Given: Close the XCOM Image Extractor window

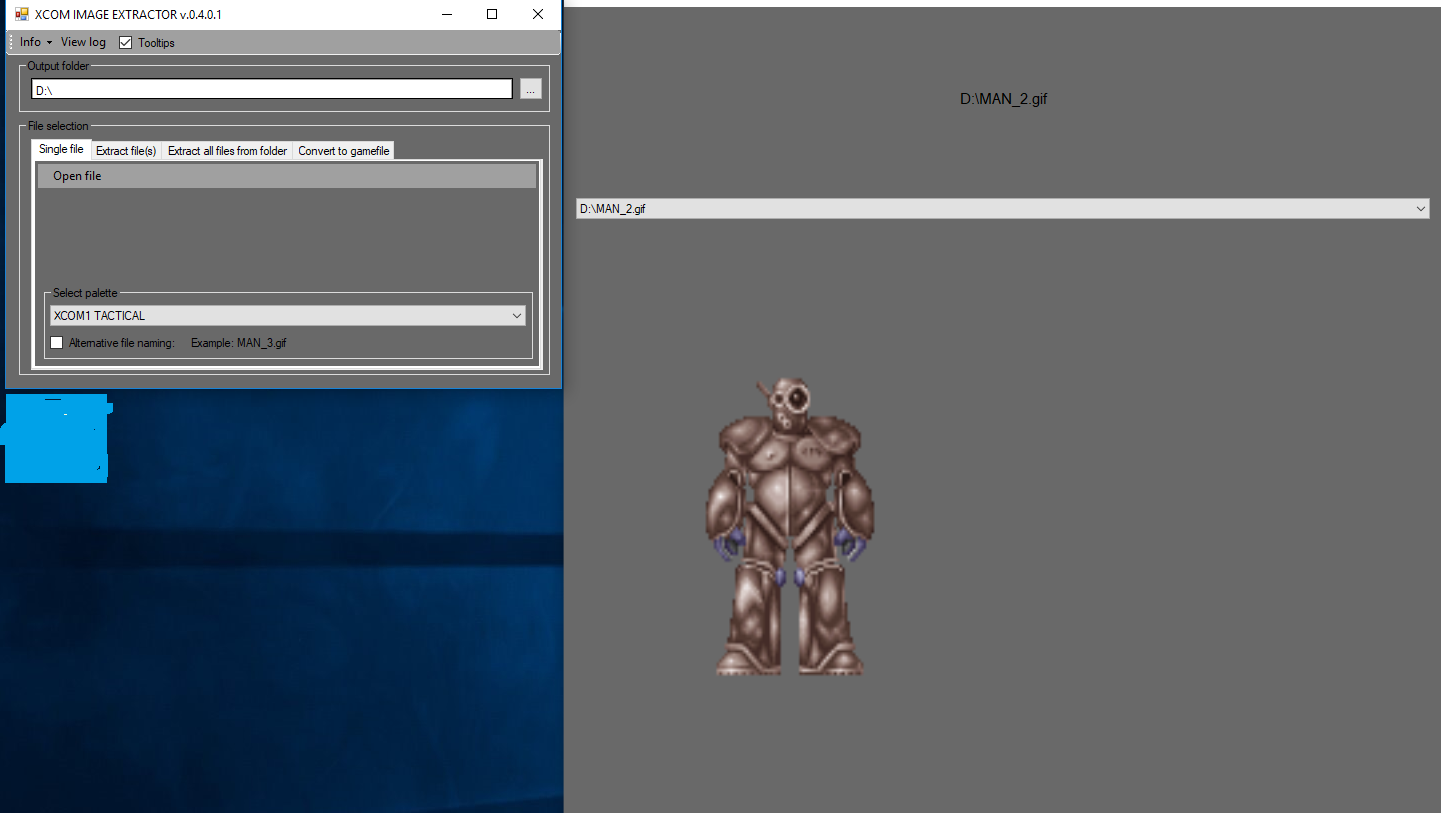Looking at the screenshot, I should pyautogui.click(x=538, y=14).
